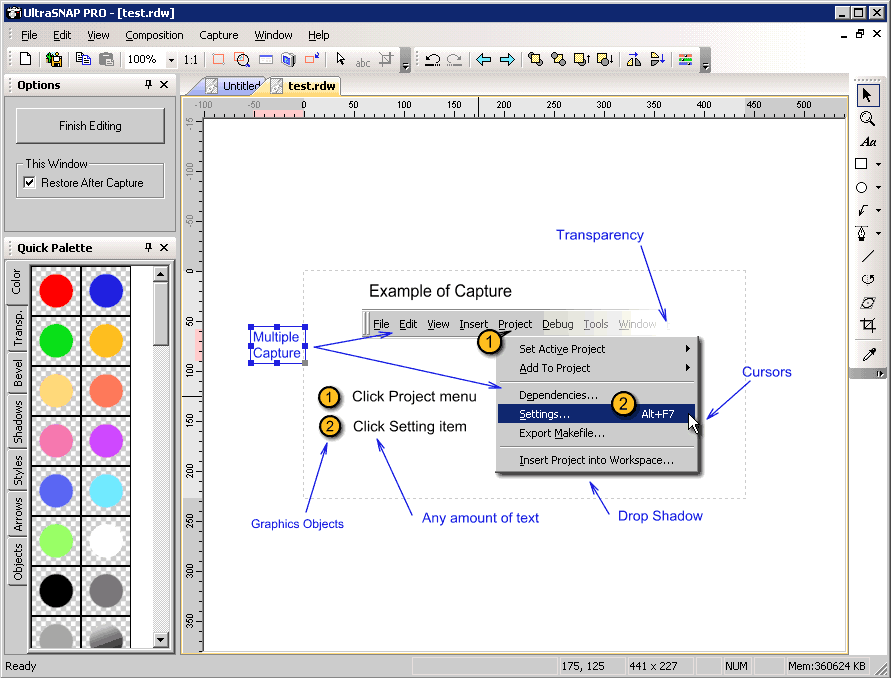
Task: Click the undo arrow icon
Action: click(432, 59)
